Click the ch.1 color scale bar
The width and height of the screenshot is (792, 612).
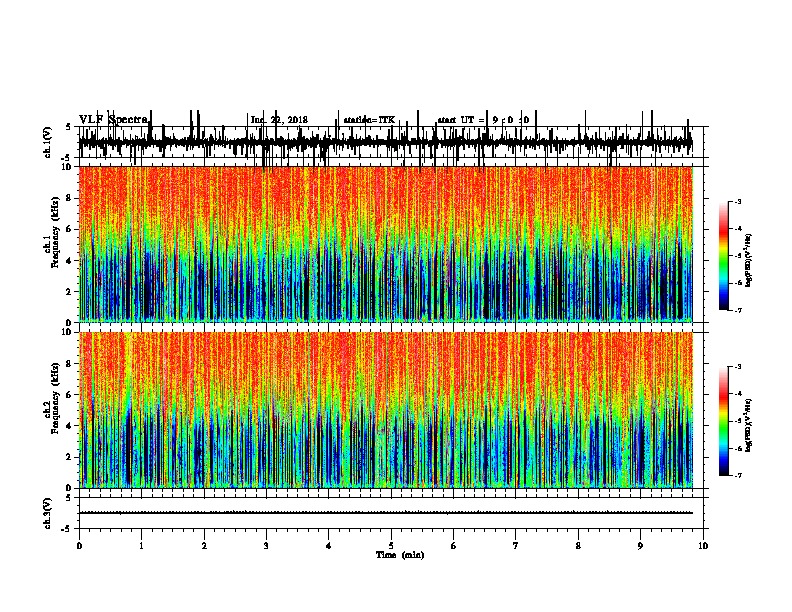(x=724, y=256)
